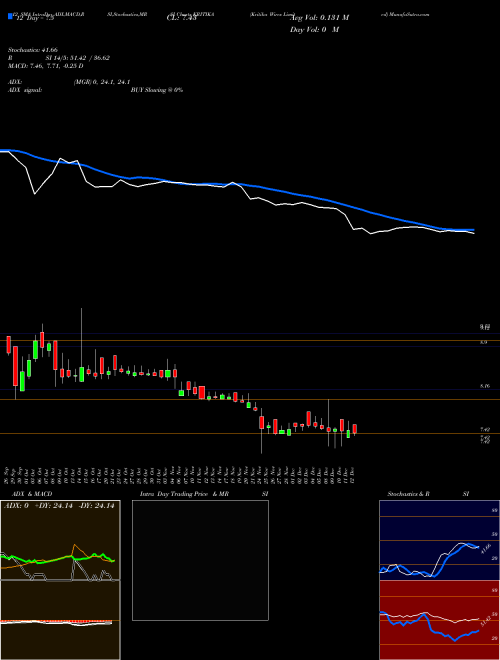Viewport: 500px width, 660px height.
Task: Click the 31.42 value in the RSI chart
Action: pos(485,622)
